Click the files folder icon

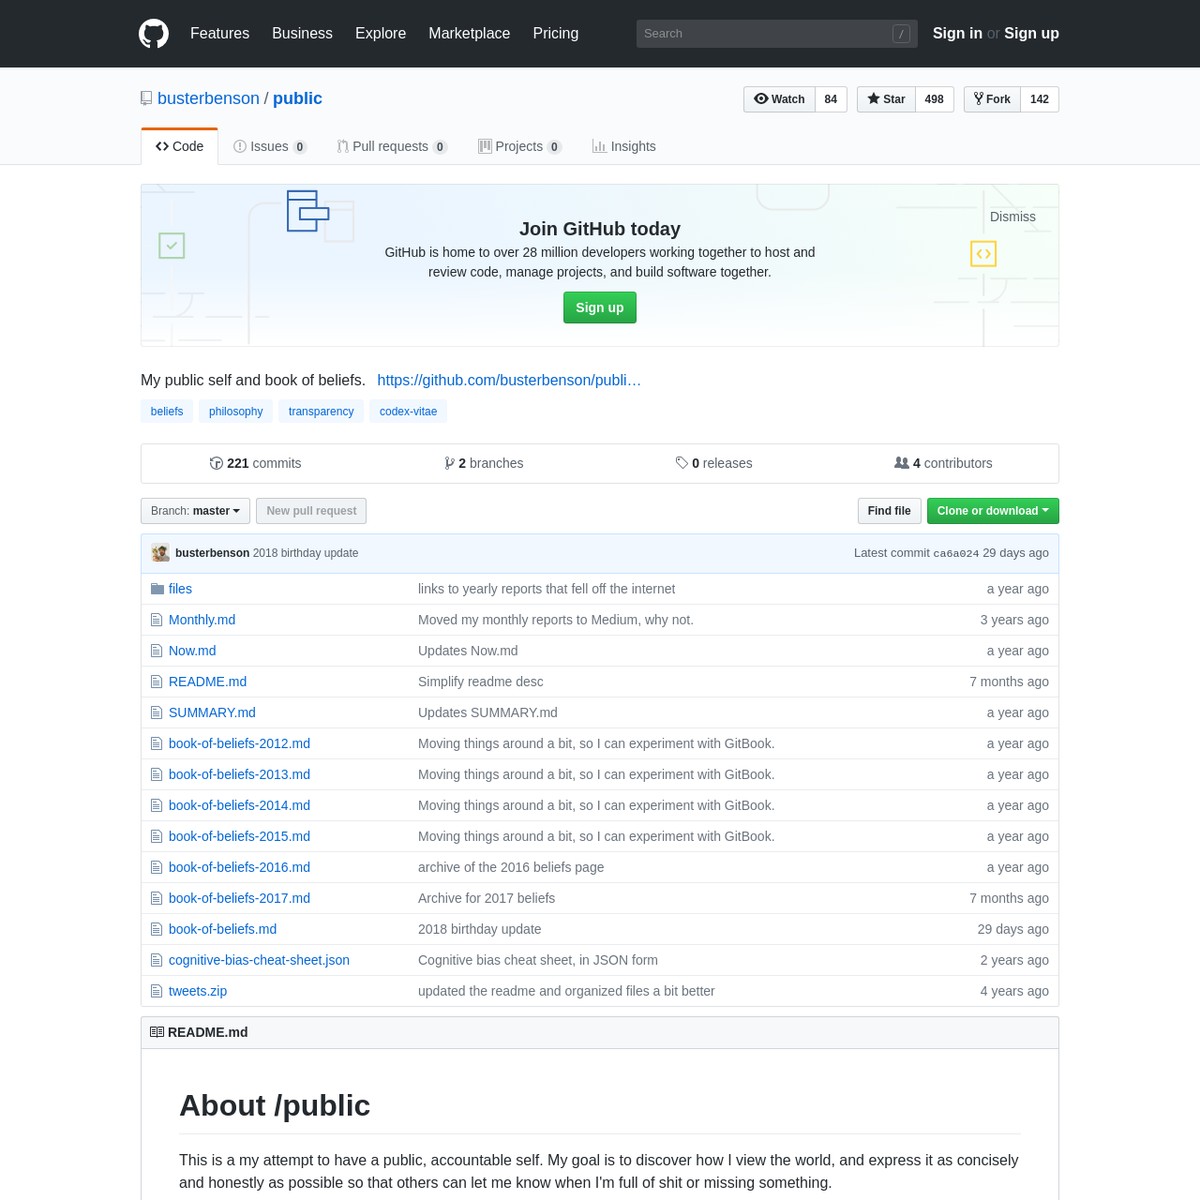tap(157, 589)
